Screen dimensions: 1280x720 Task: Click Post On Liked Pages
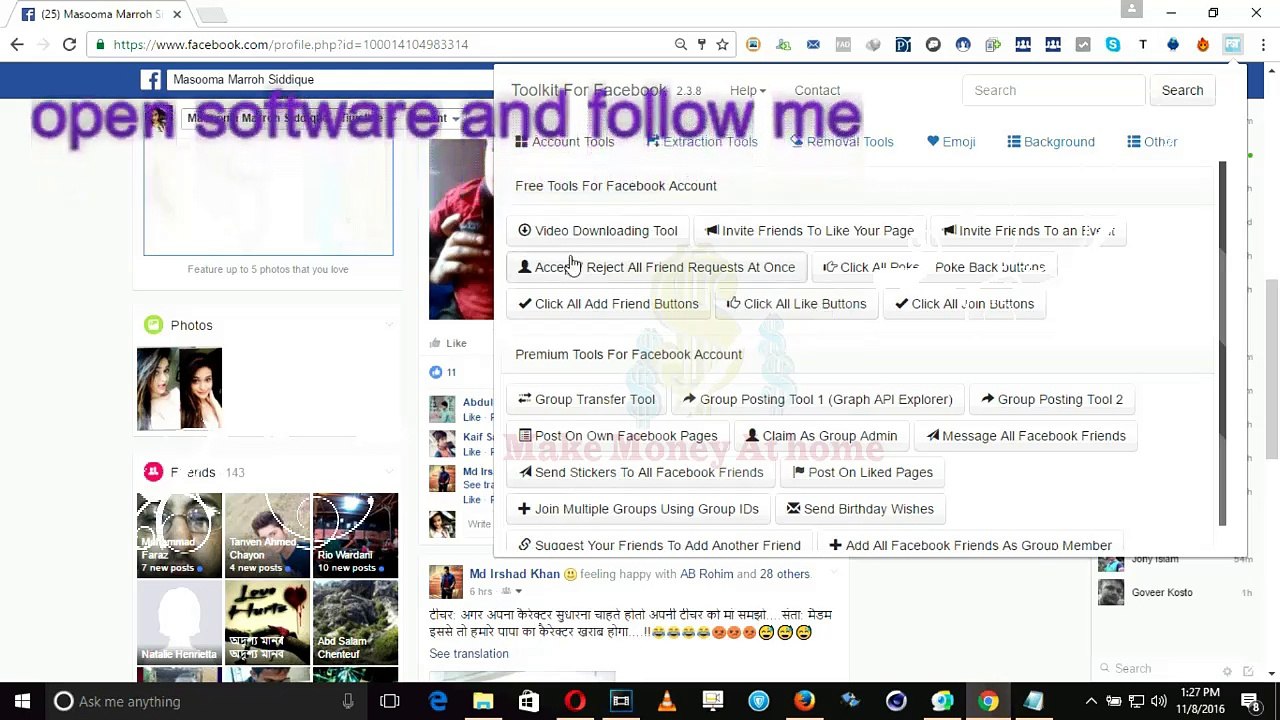[x=863, y=472]
